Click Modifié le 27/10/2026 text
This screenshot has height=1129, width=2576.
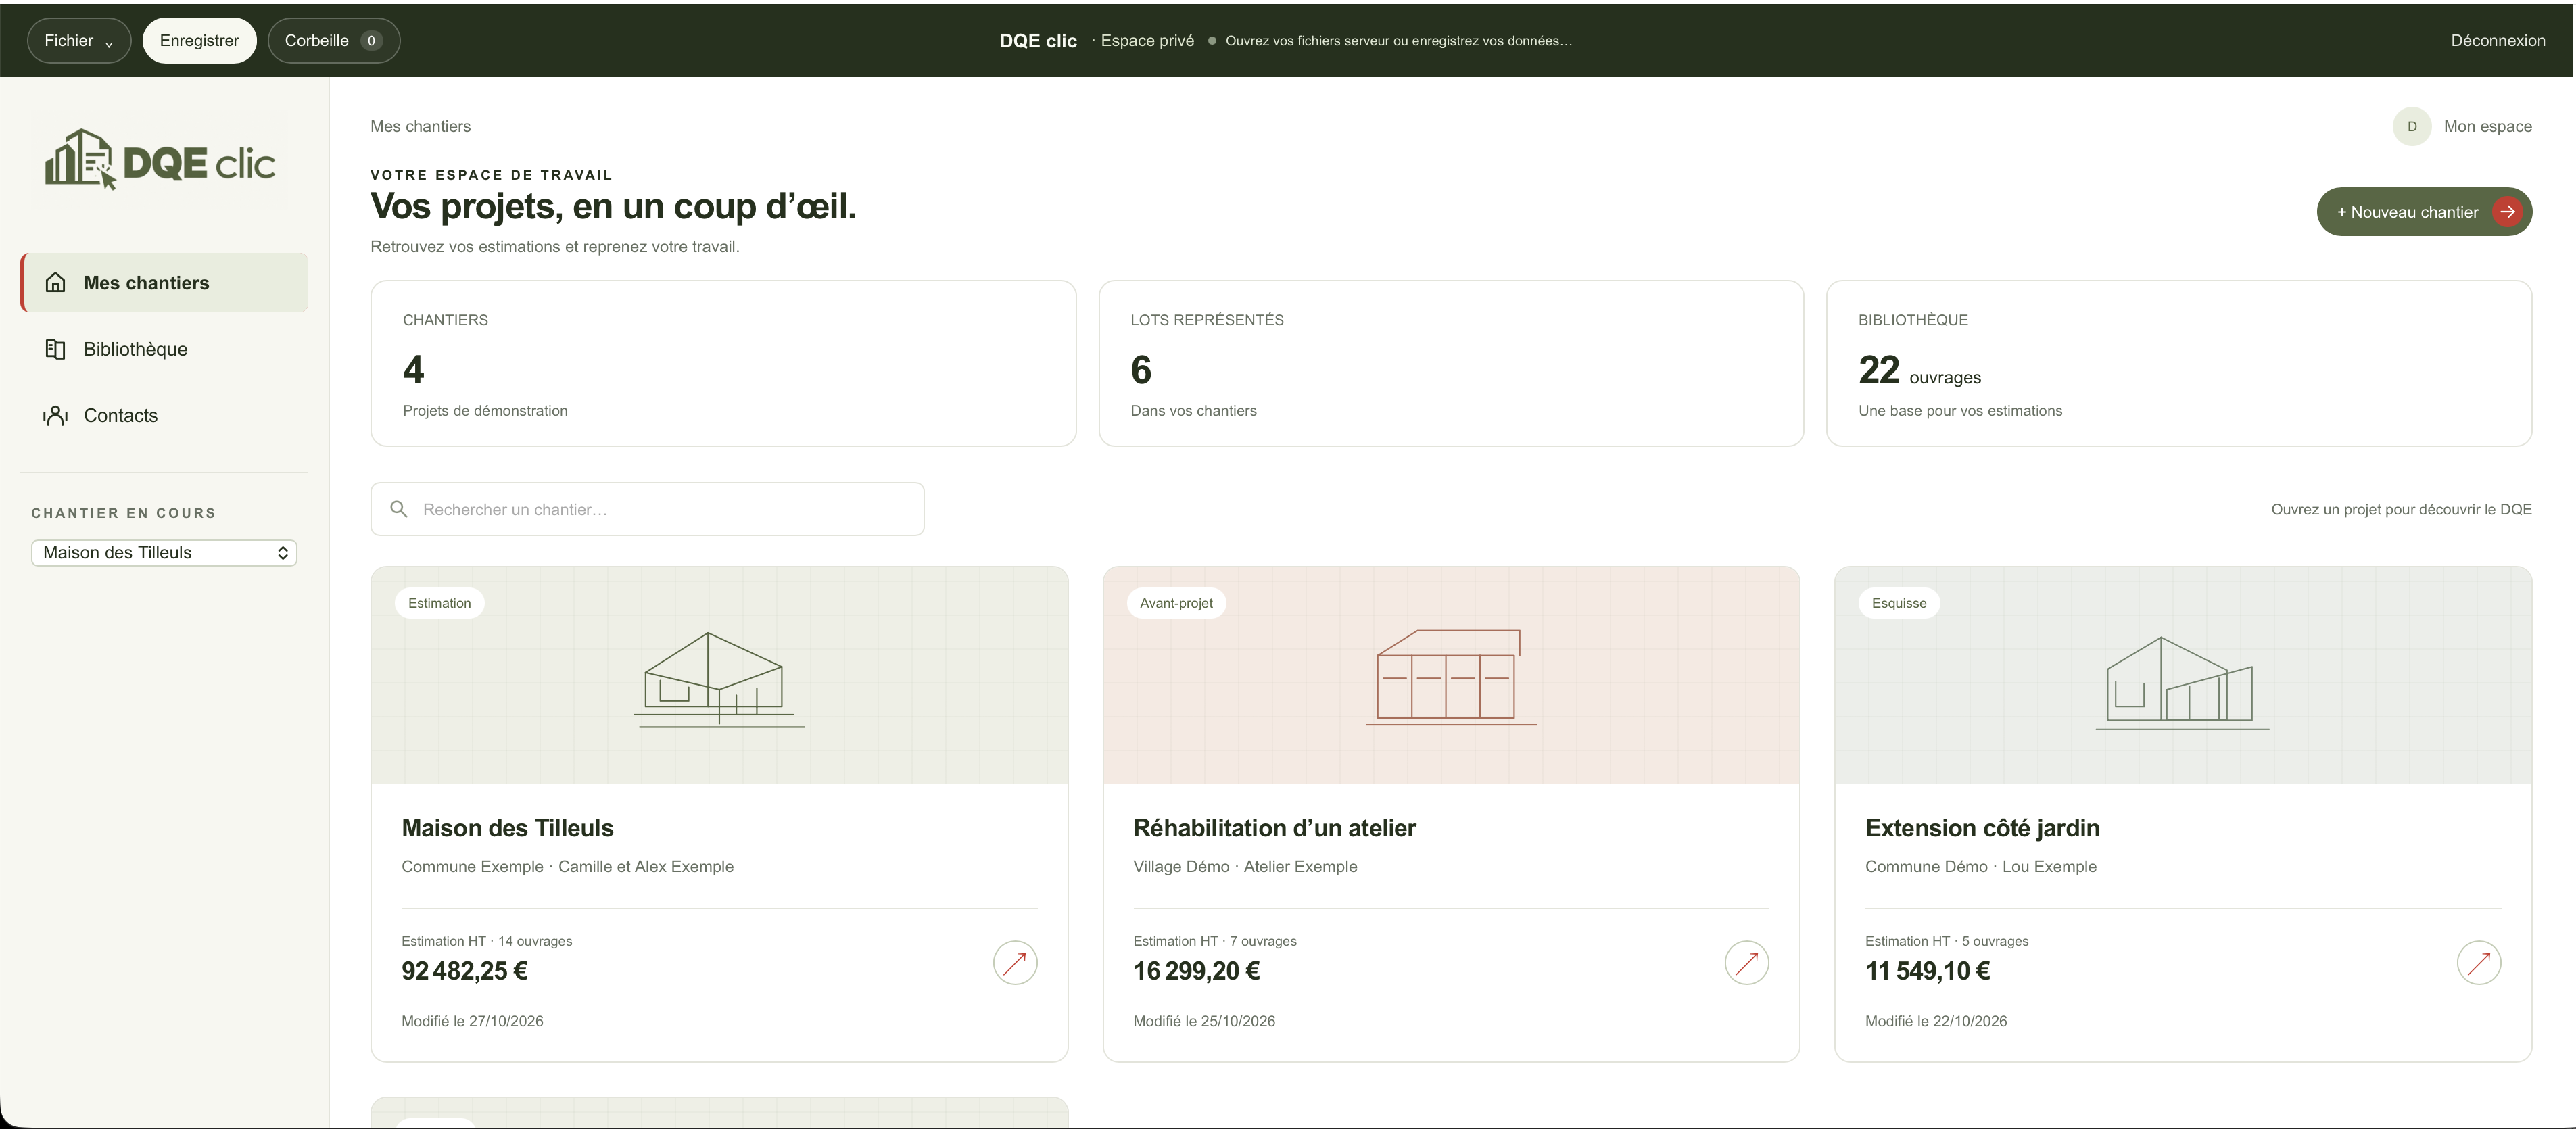point(472,1021)
